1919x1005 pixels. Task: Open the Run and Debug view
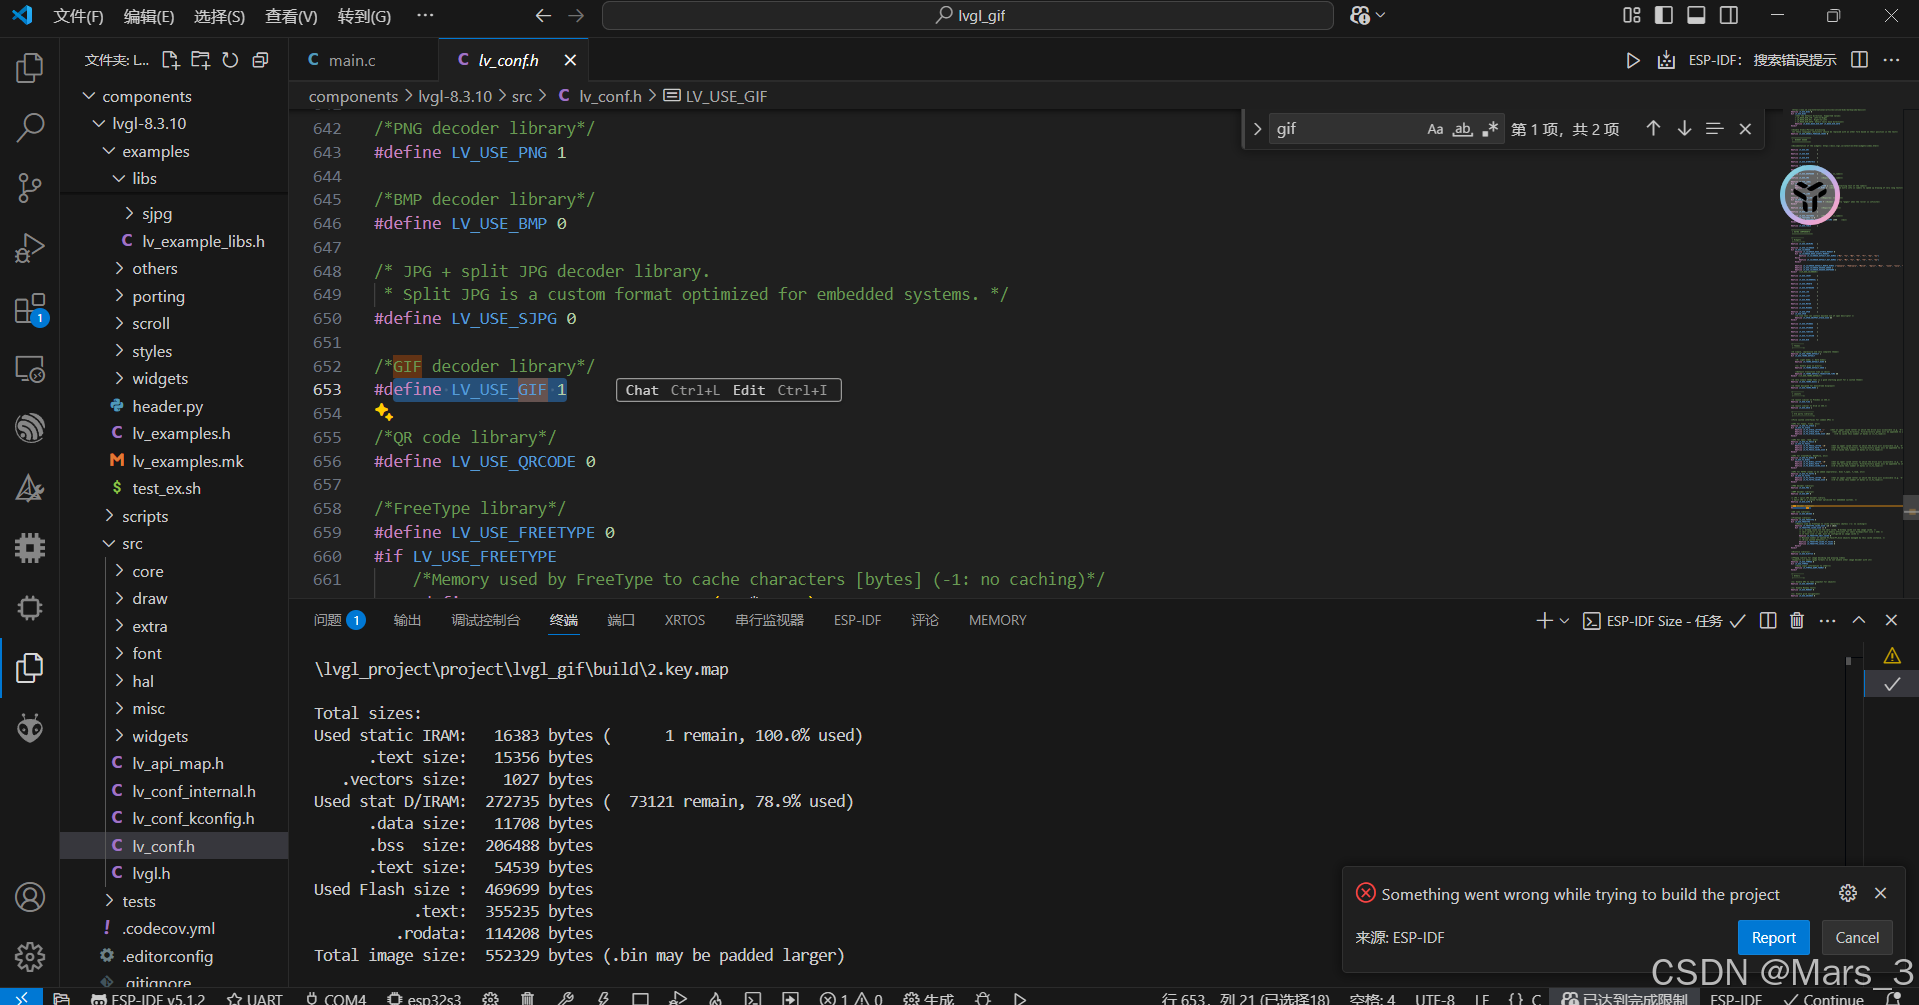pos(30,248)
